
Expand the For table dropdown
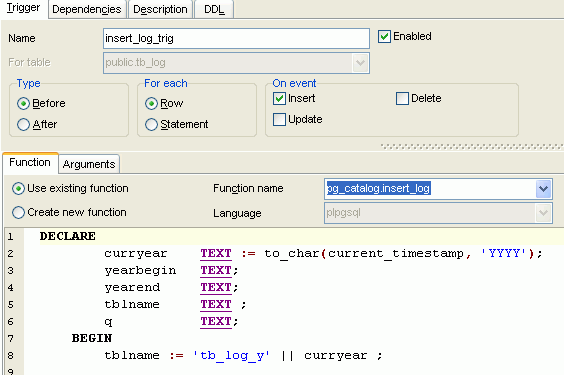click(360, 63)
